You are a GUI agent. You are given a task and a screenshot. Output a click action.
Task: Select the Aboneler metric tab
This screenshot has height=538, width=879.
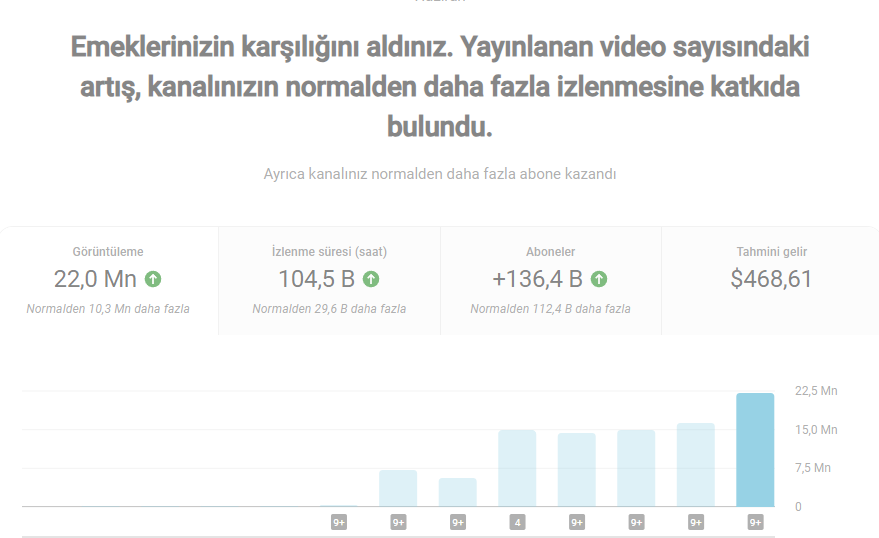pos(550,280)
